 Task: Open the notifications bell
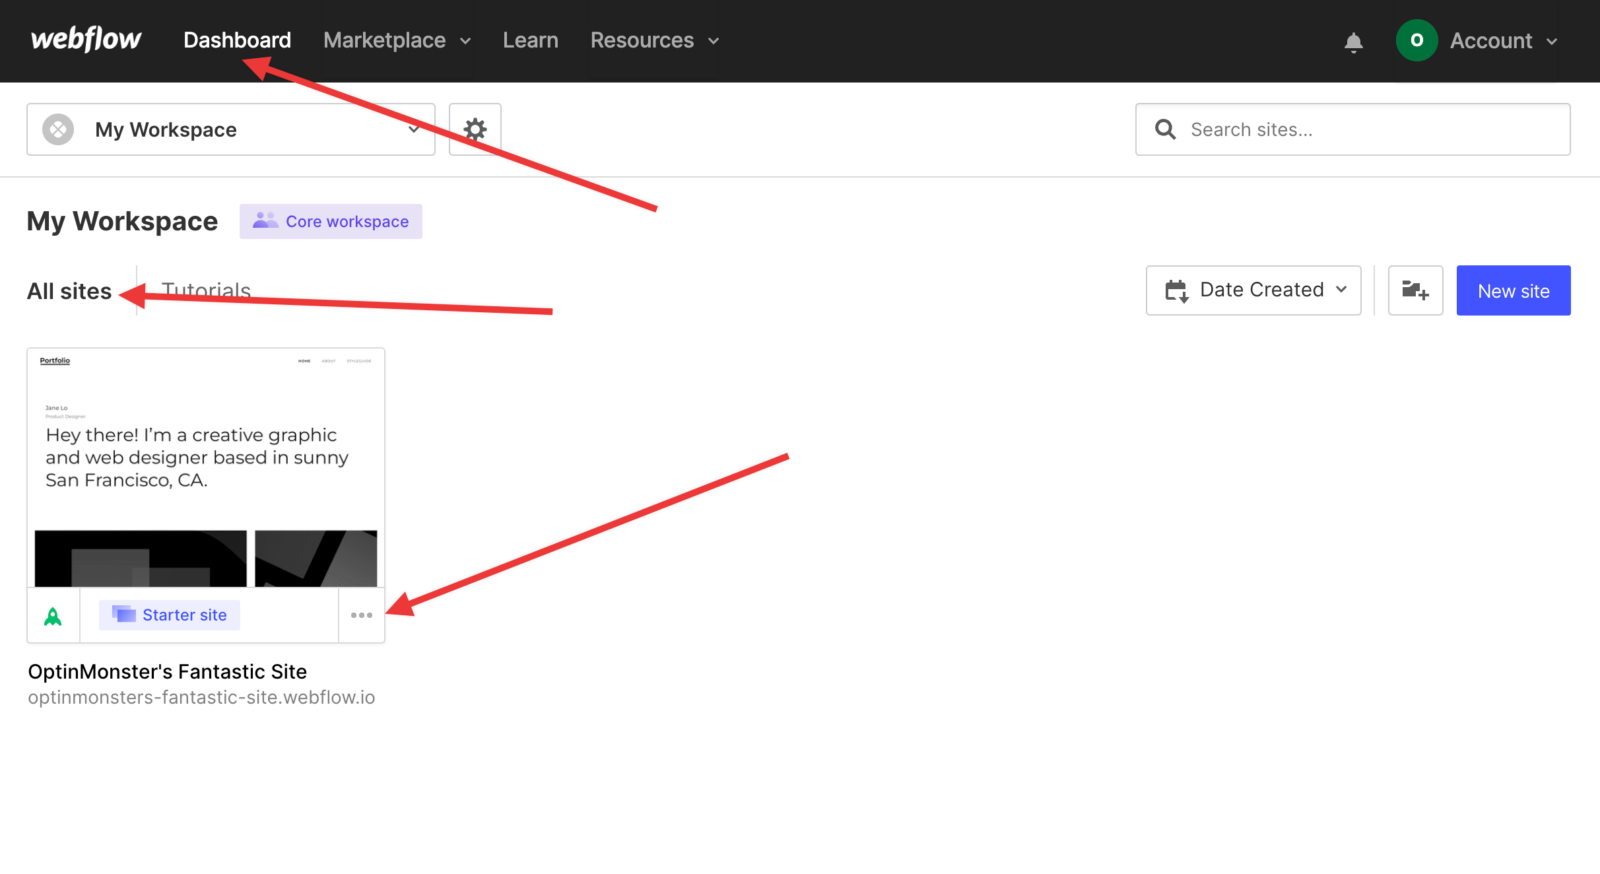point(1353,41)
